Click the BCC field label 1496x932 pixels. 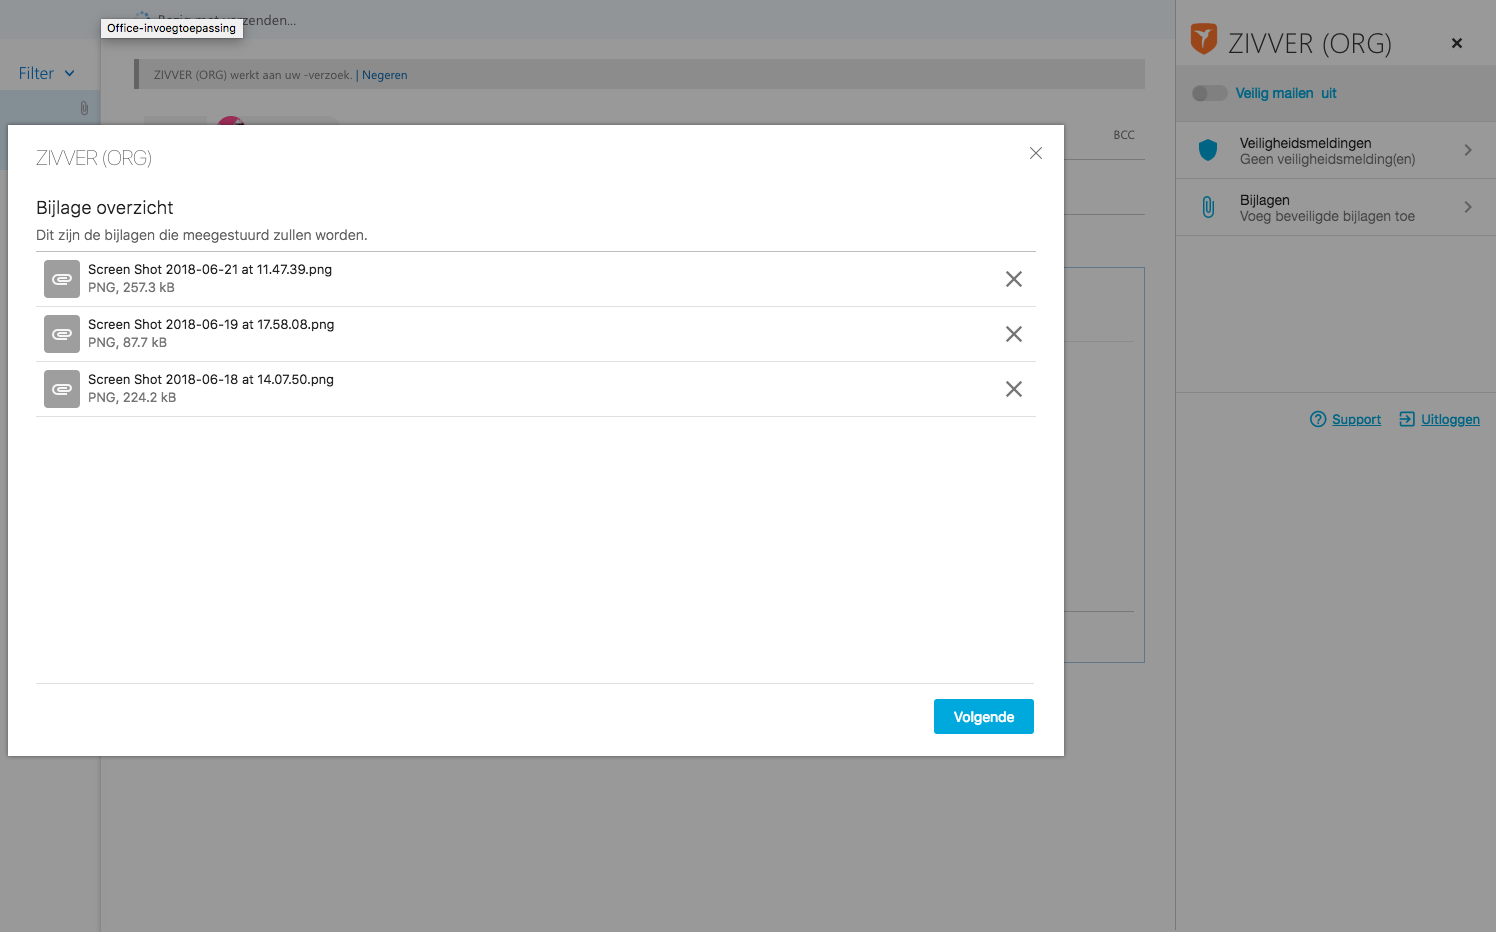coord(1124,135)
